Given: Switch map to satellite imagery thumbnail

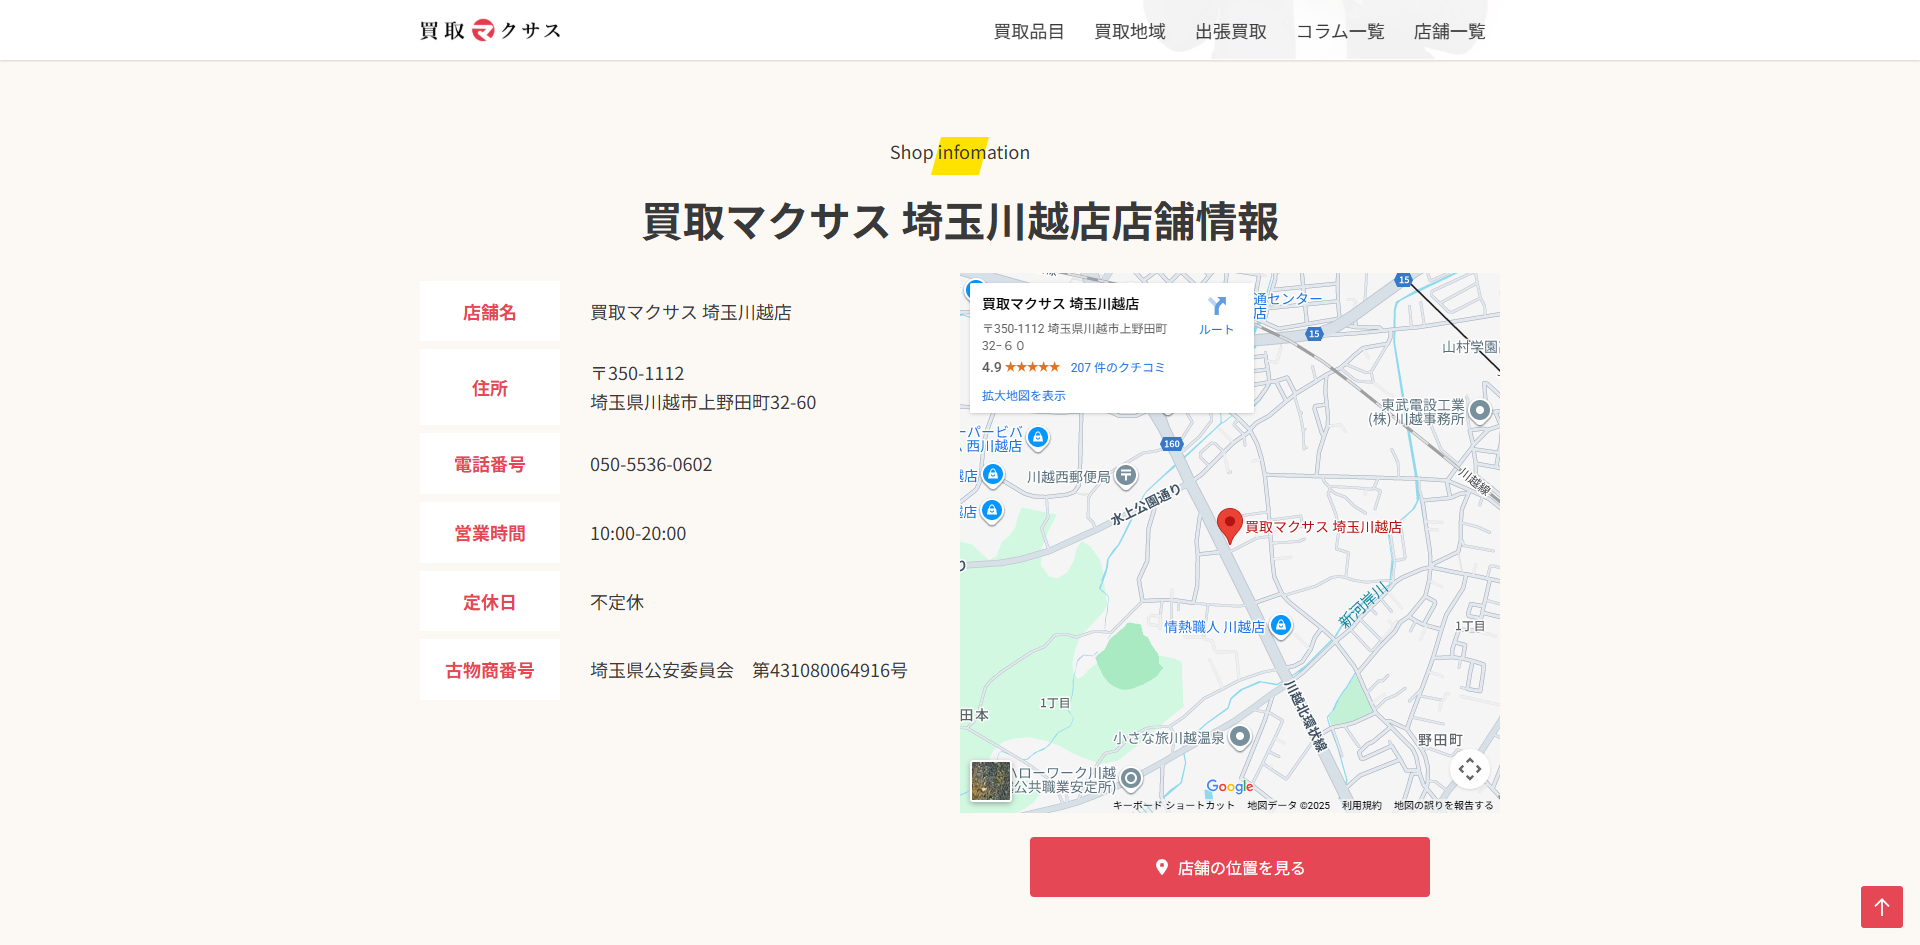Looking at the screenshot, I should pos(990,781).
